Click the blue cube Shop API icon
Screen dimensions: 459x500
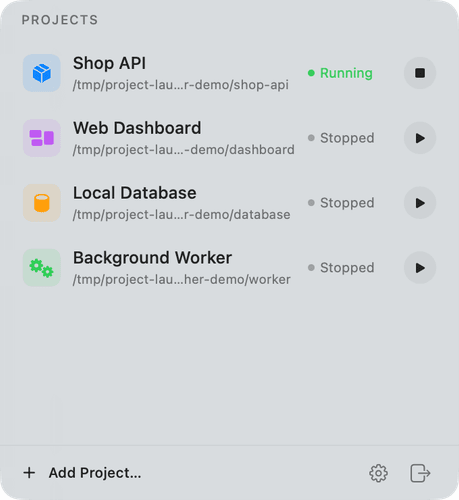point(42,73)
